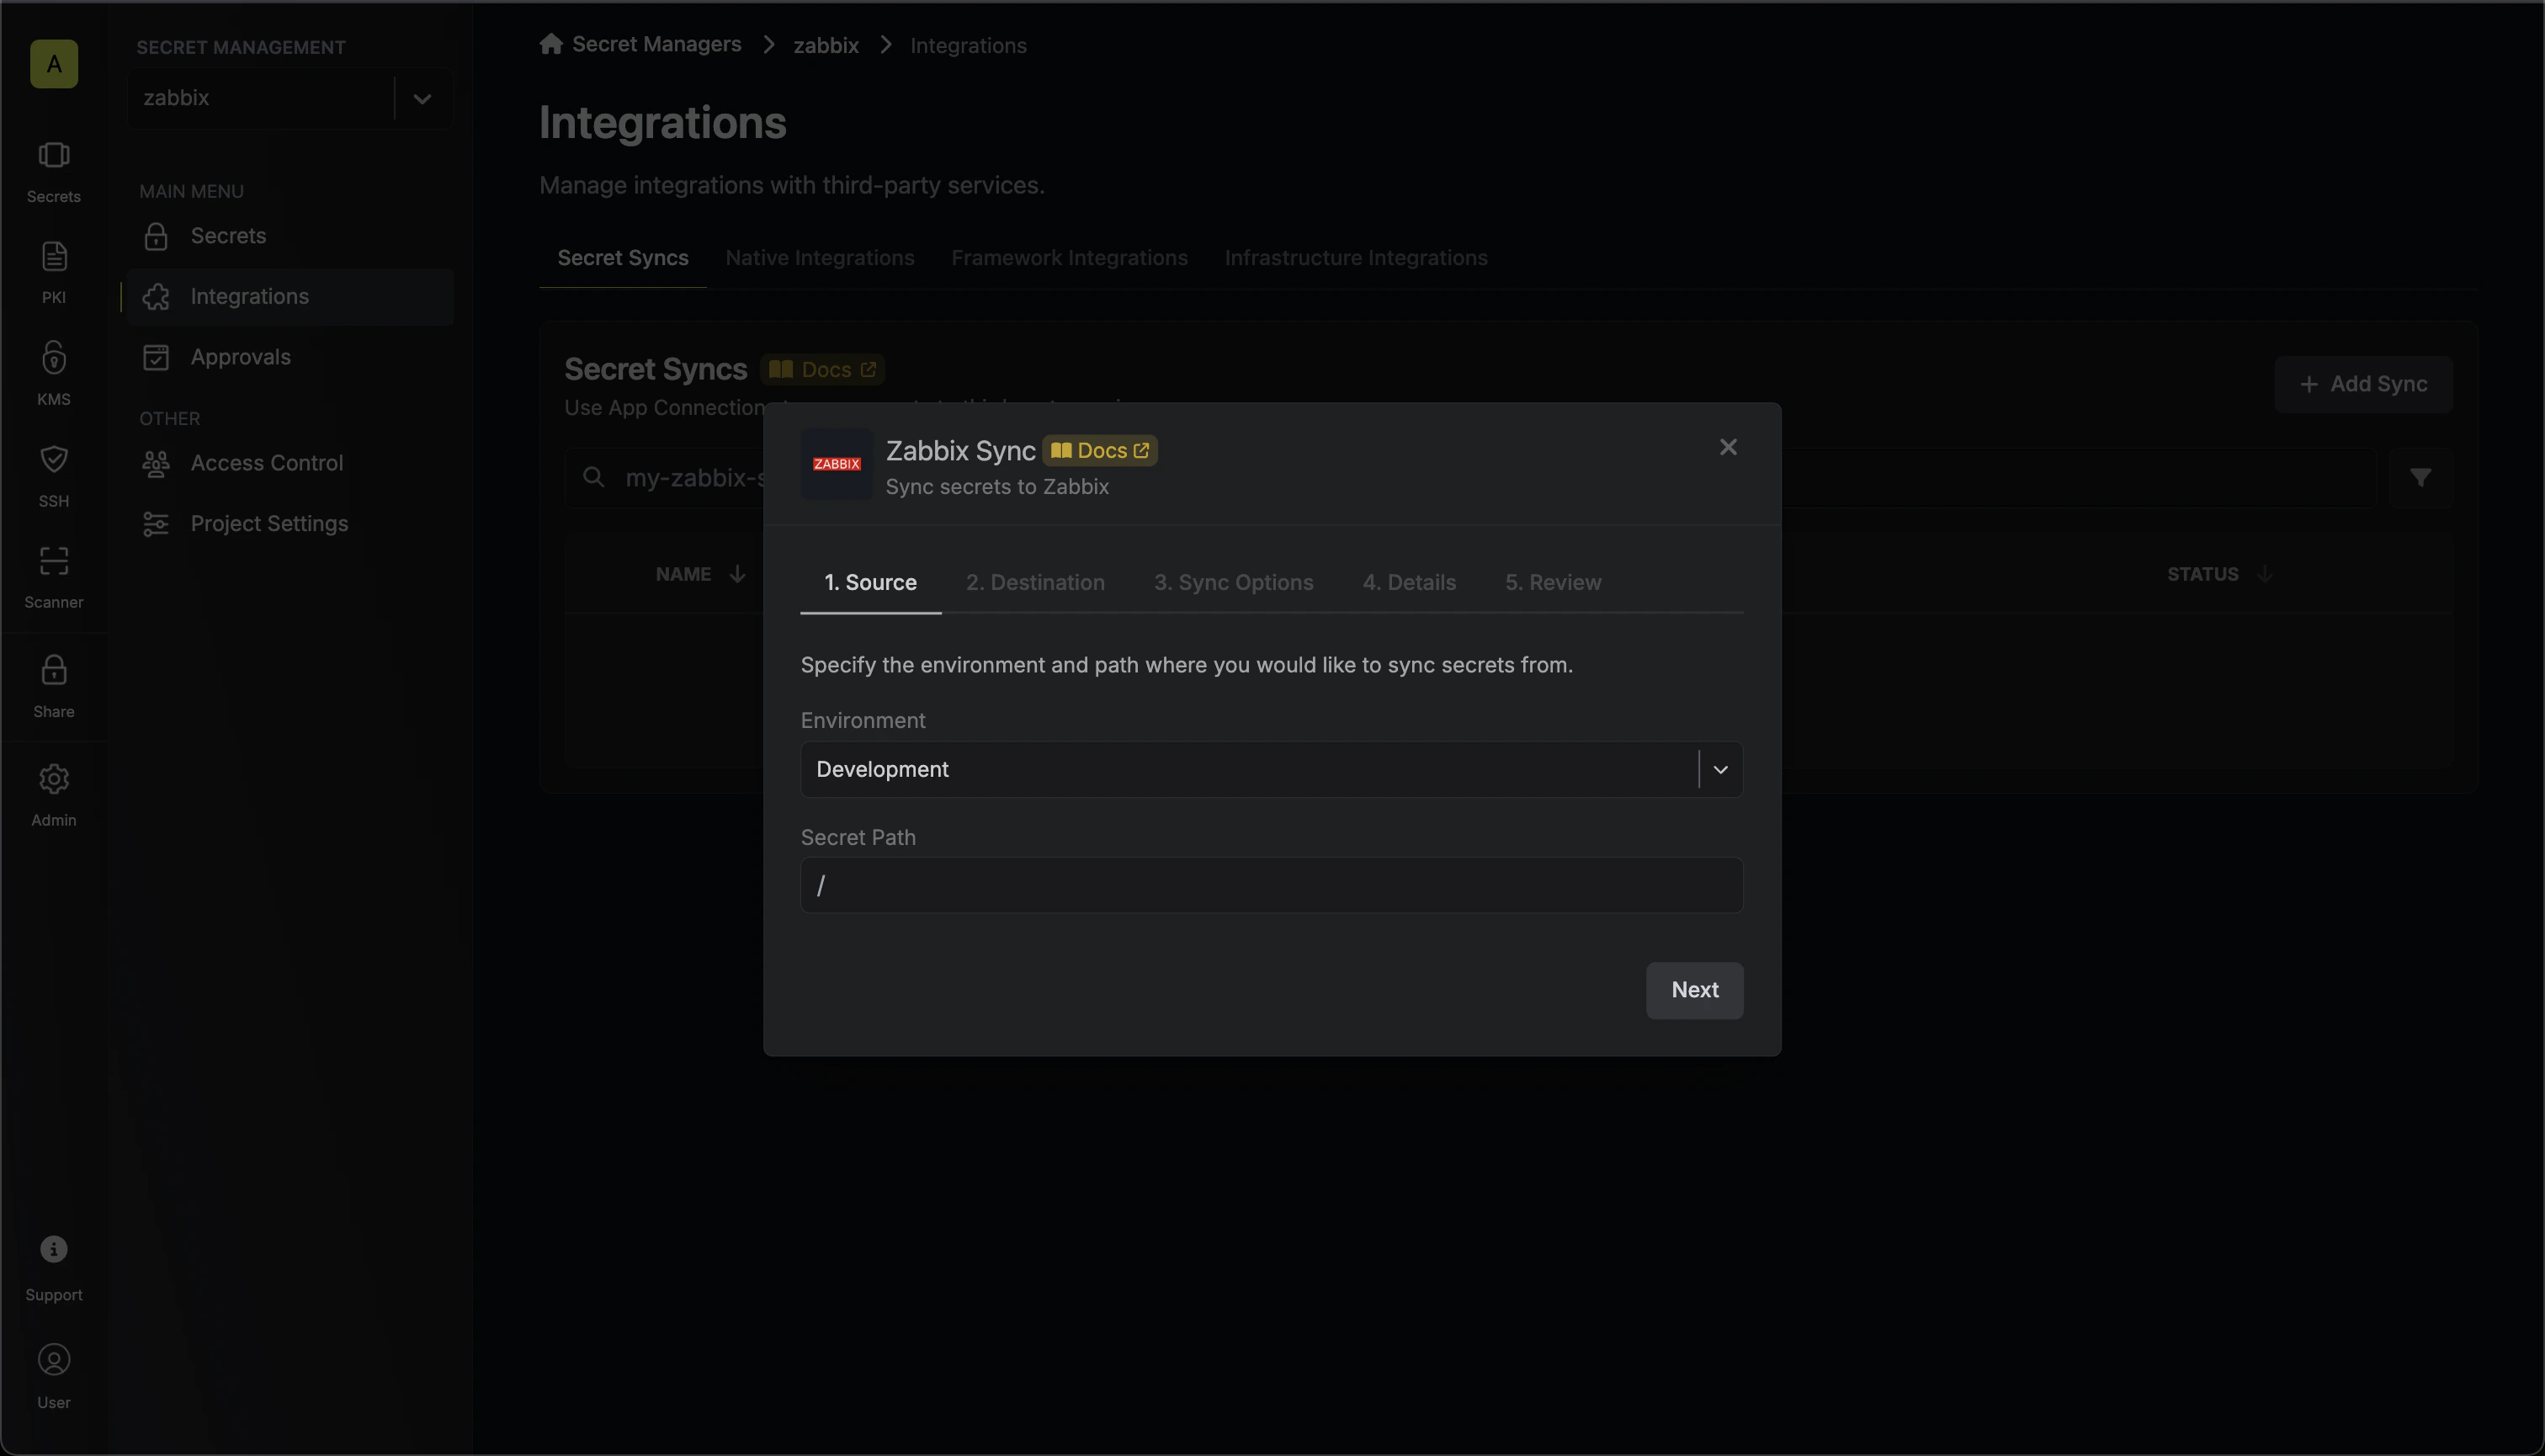Click the Integrations breadcrumb text

[968, 45]
